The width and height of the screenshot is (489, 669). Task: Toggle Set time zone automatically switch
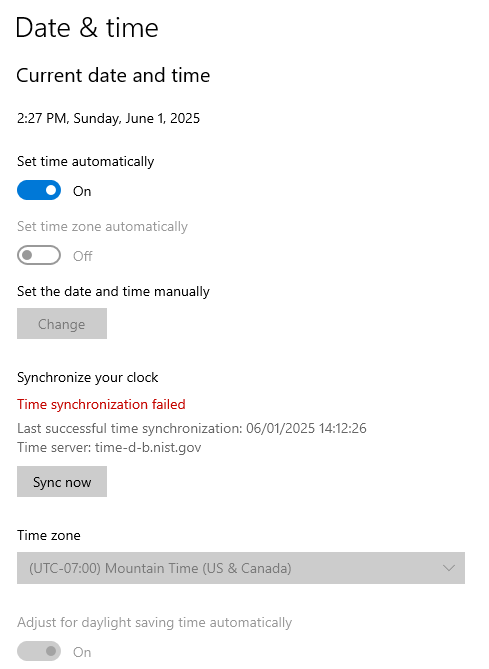point(39,255)
